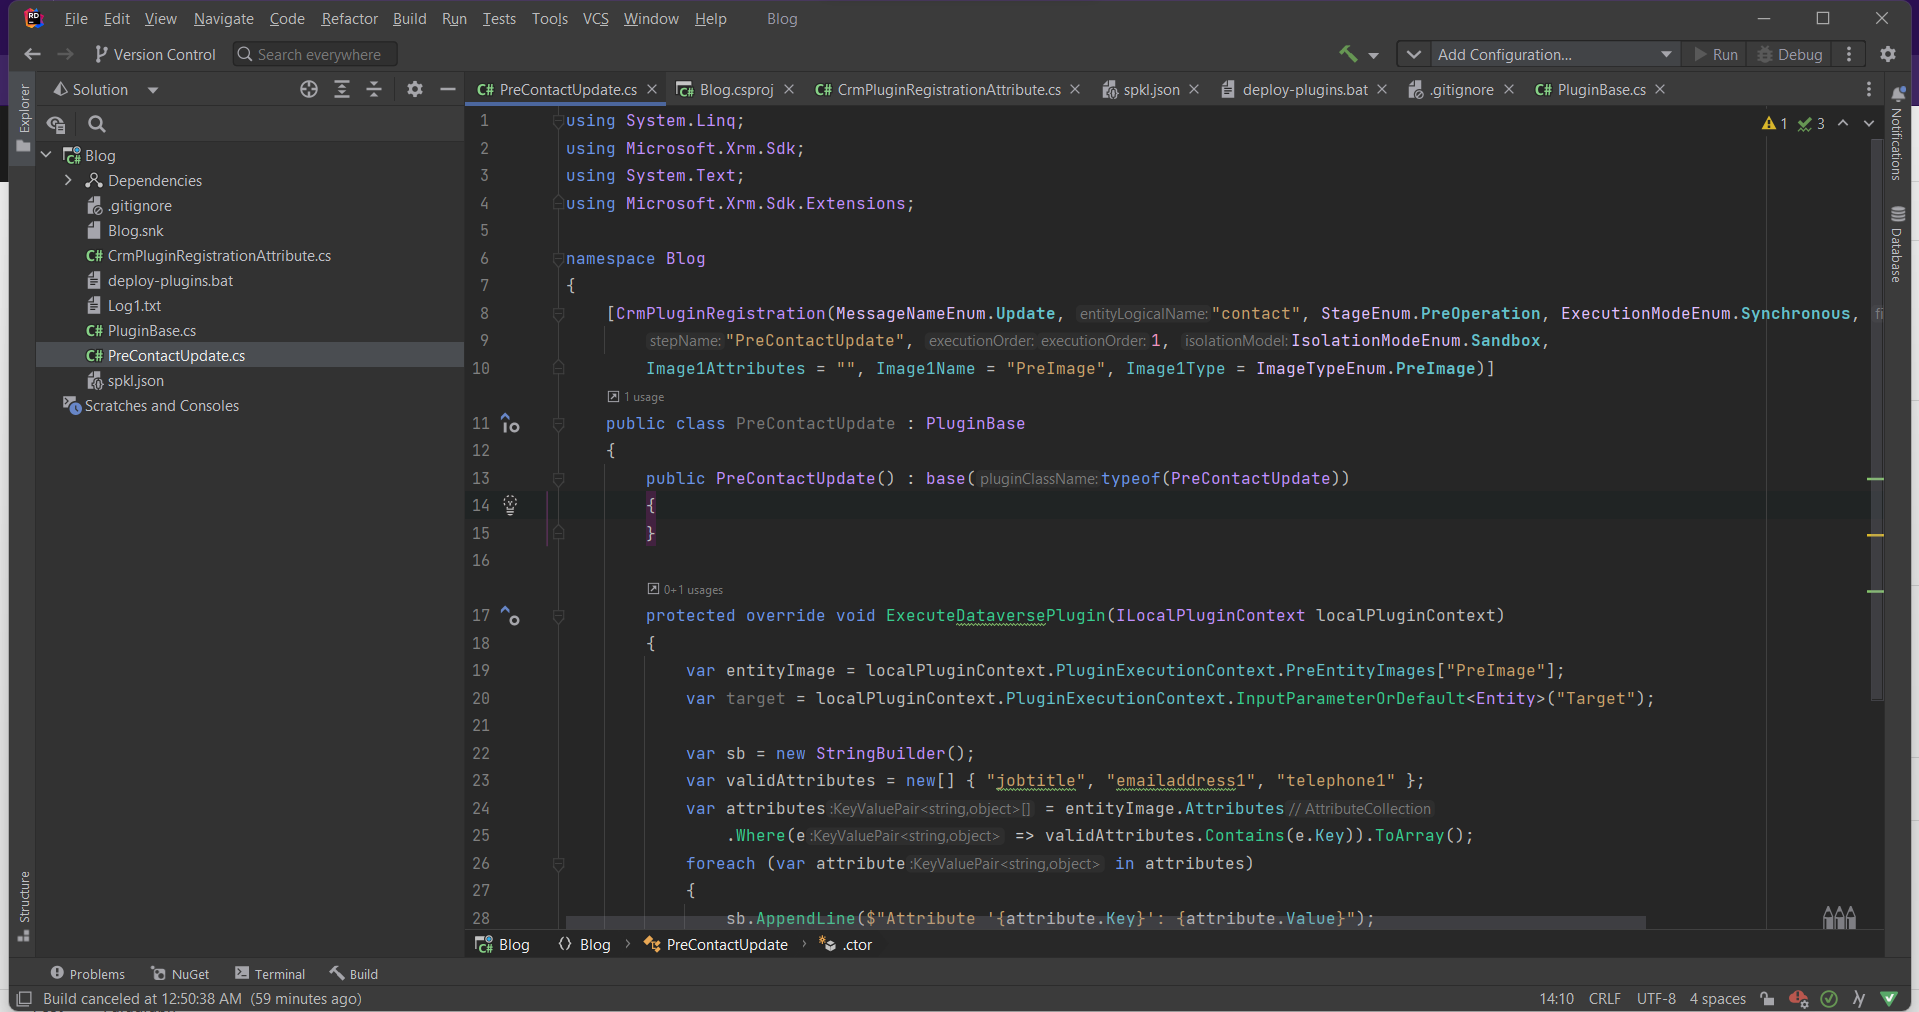Collapse all nodes in the Solution explorer
This screenshot has width=1919, height=1012.
[374, 90]
